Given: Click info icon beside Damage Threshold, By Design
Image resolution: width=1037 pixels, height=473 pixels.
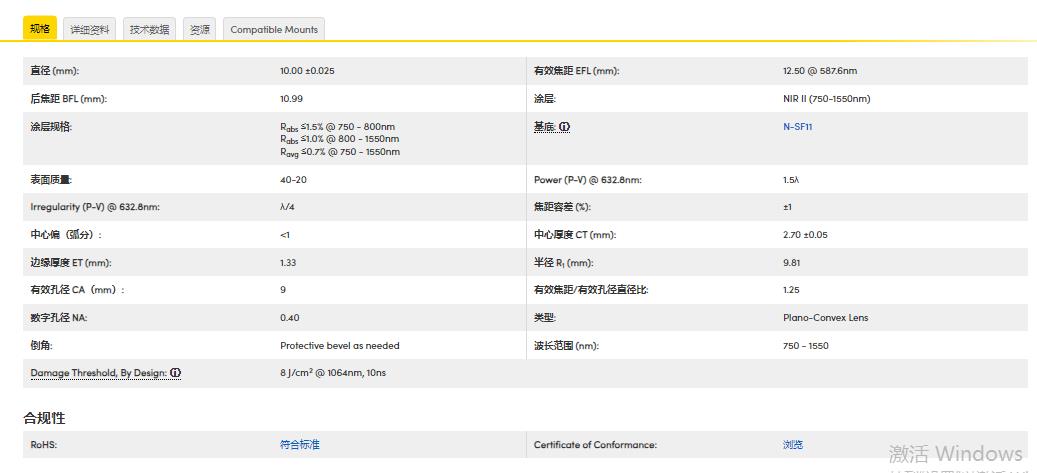Looking at the screenshot, I should click(175, 373).
